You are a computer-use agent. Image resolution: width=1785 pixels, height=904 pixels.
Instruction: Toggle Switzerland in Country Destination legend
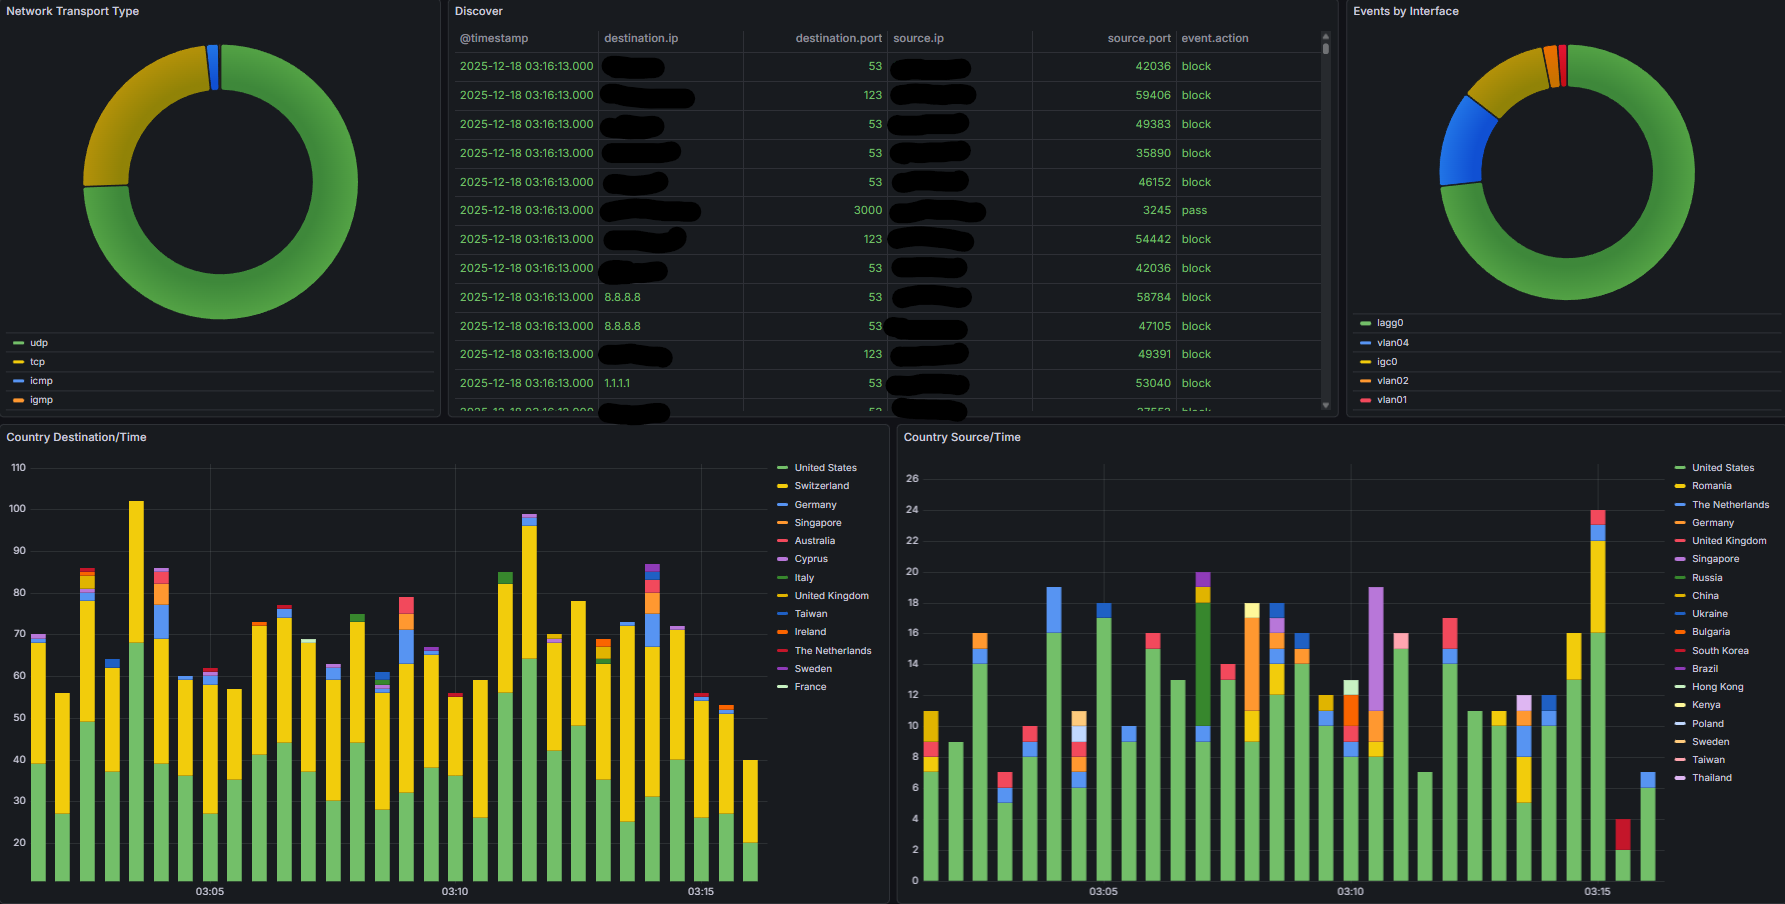pyautogui.click(x=821, y=486)
